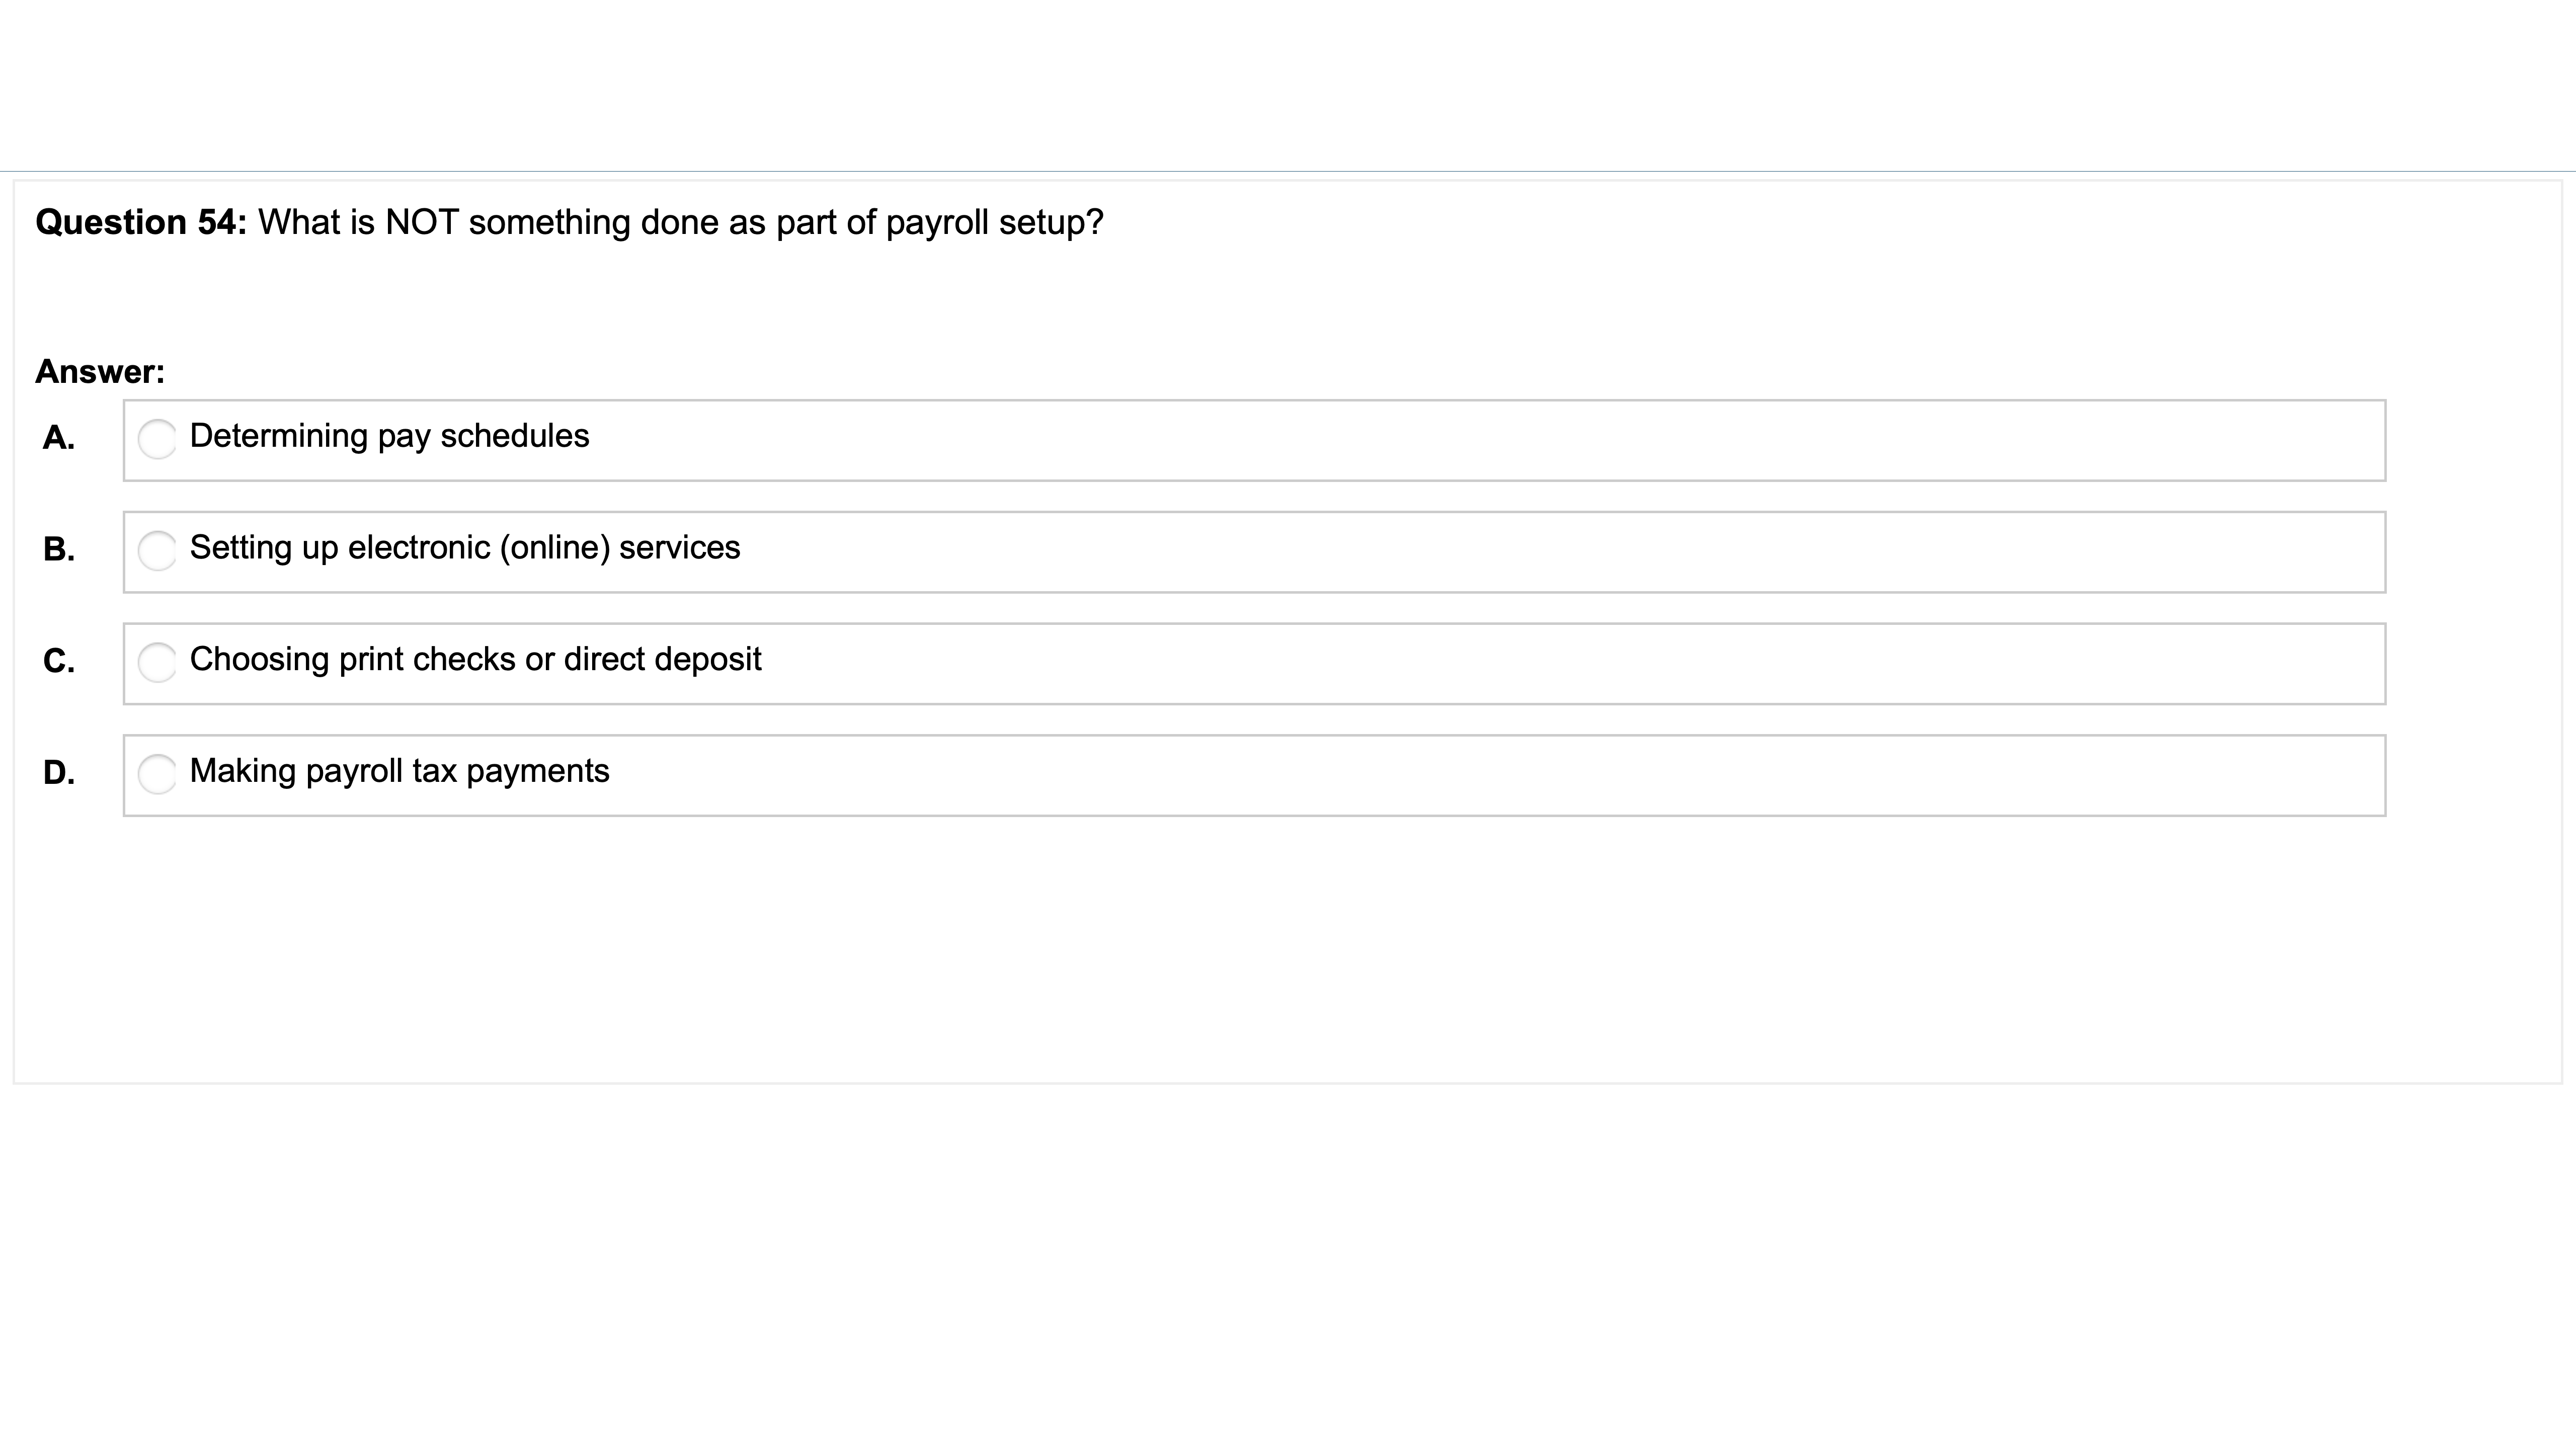Click the question text about payroll setup

point(680,222)
